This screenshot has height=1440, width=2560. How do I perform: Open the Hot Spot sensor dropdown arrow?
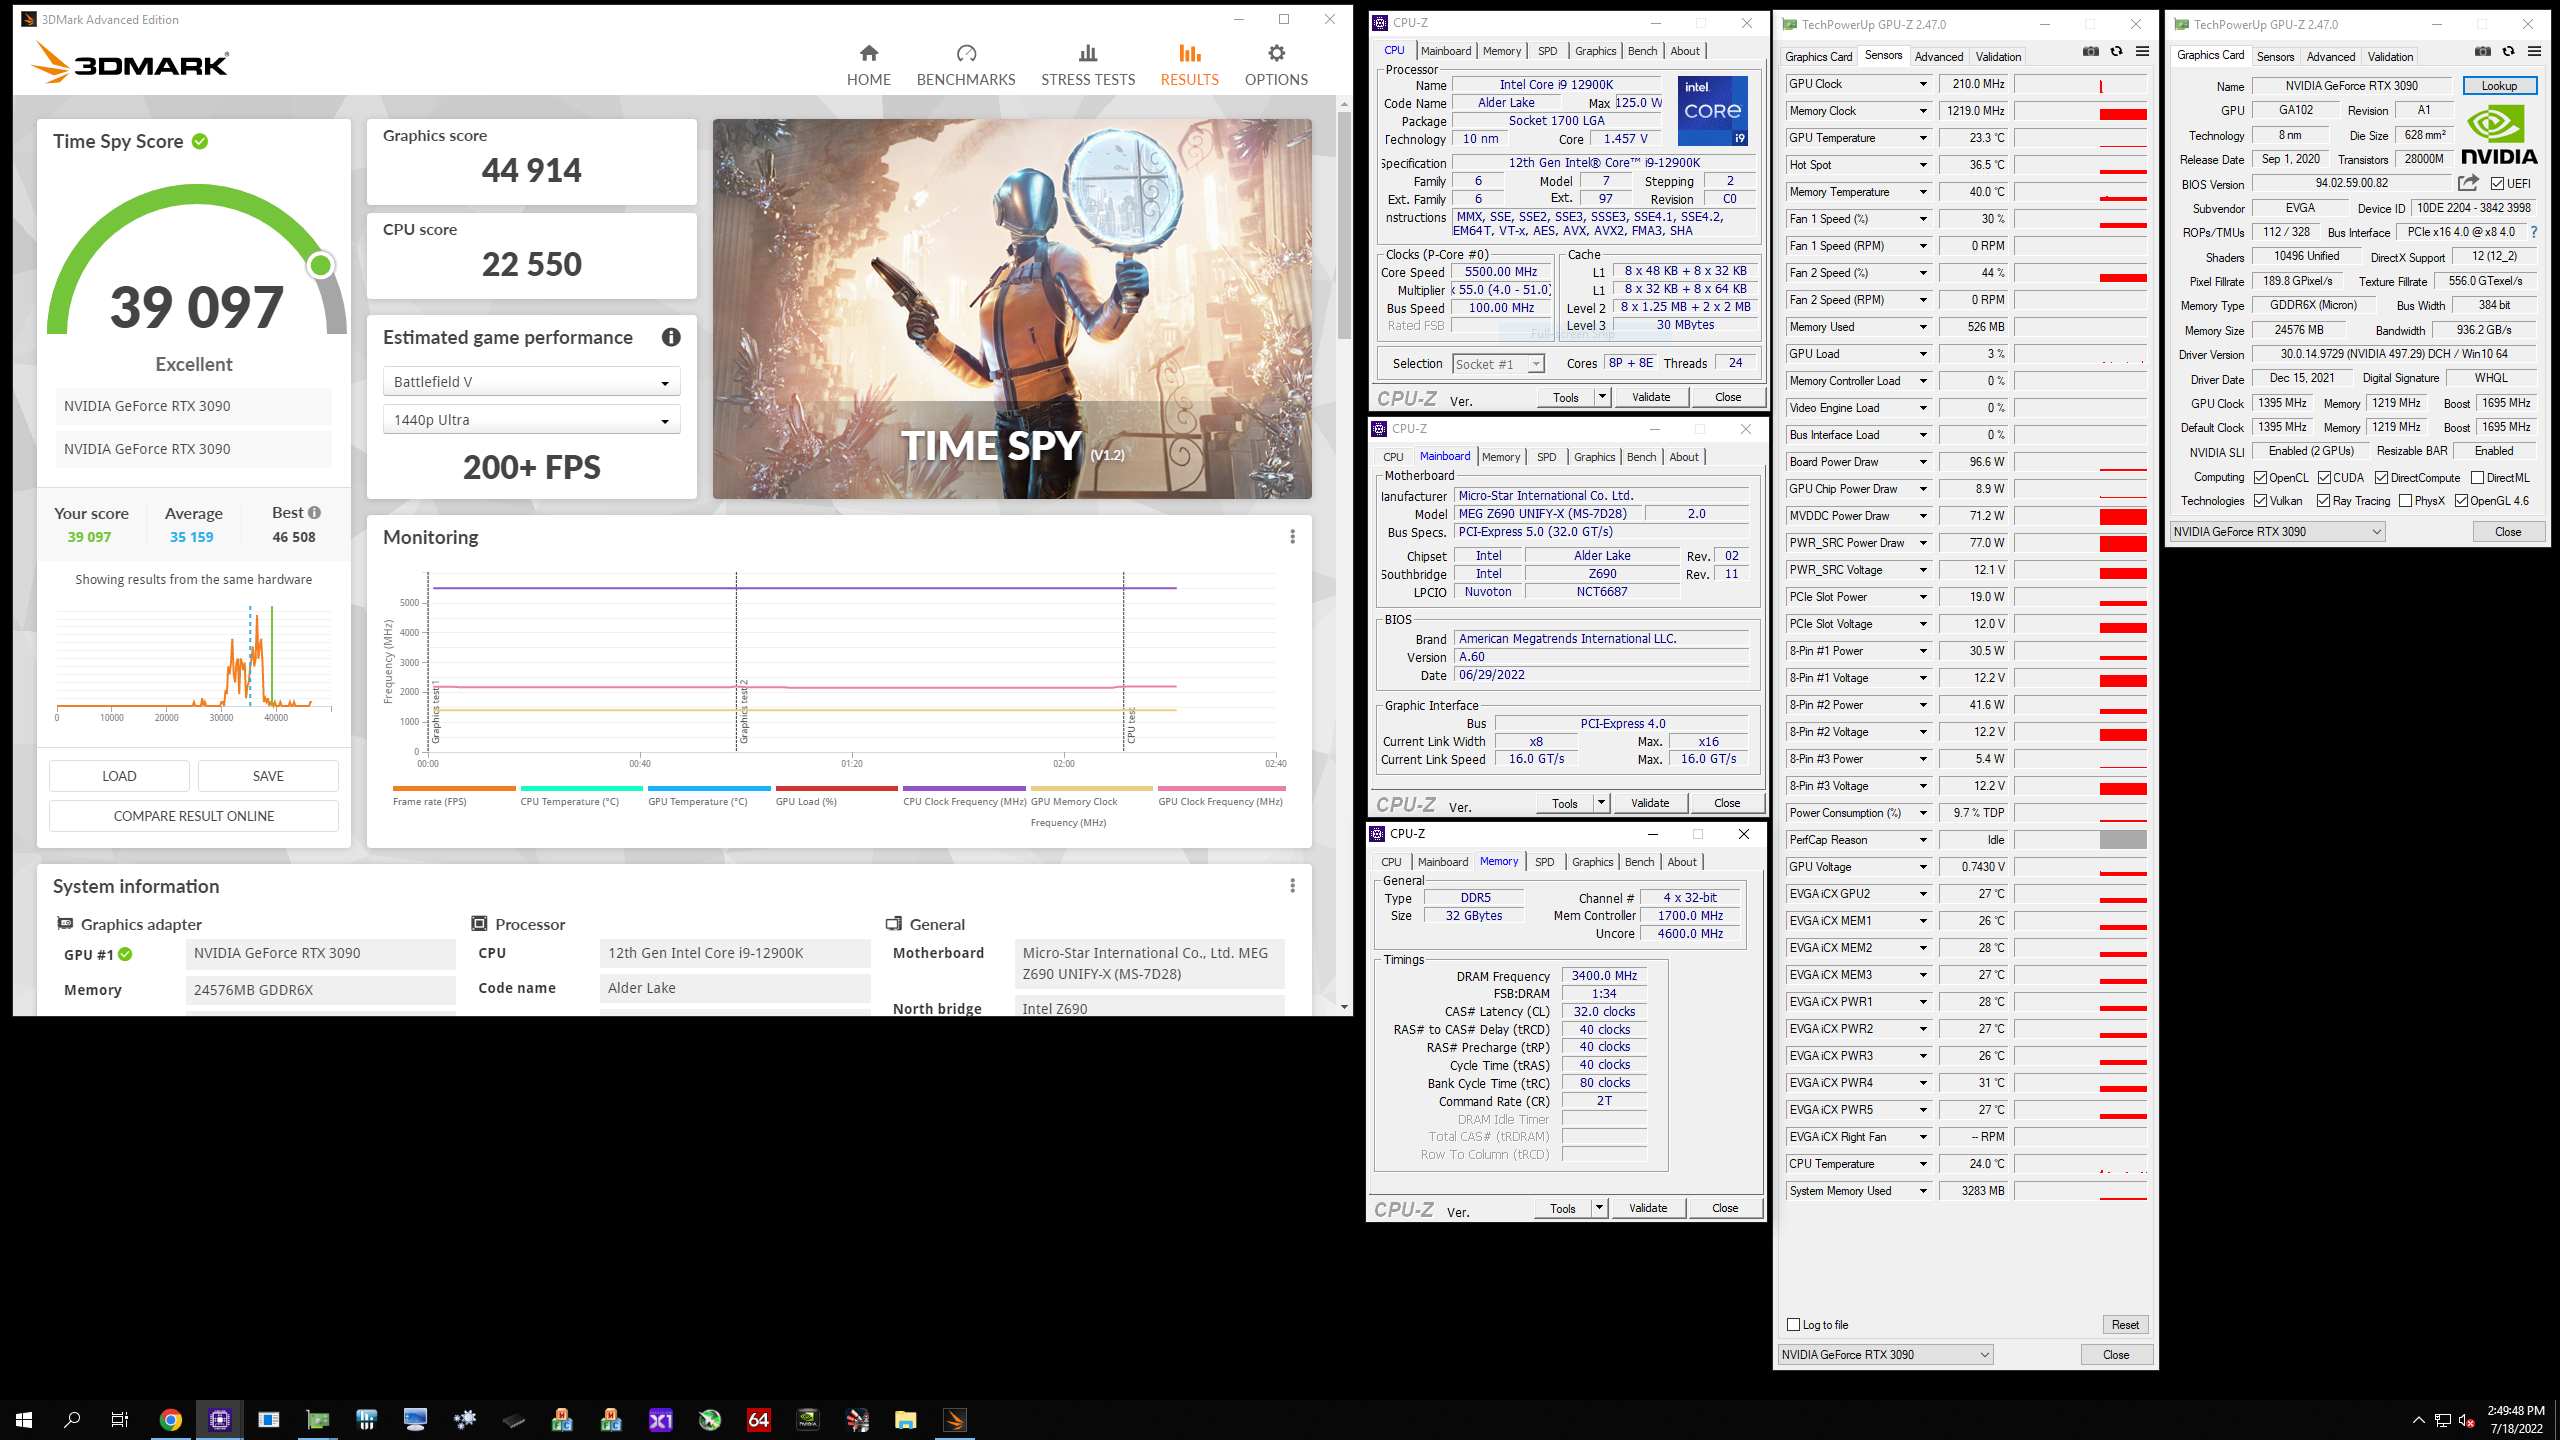click(1922, 165)
